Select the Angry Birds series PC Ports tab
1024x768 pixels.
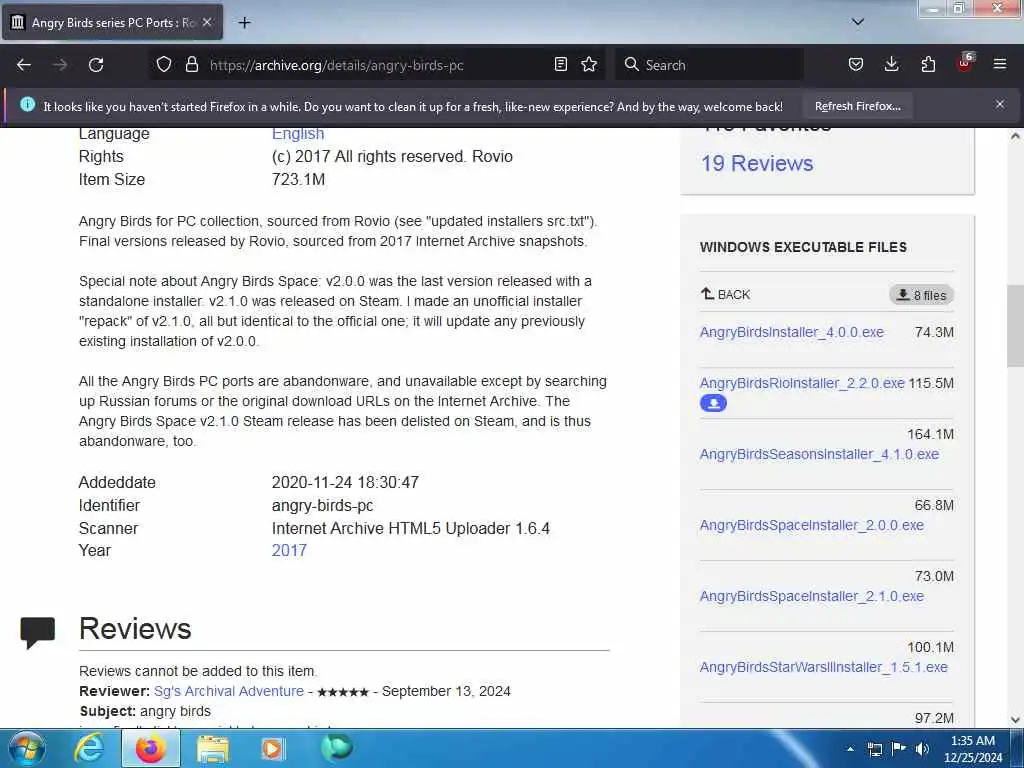(113, 22)
